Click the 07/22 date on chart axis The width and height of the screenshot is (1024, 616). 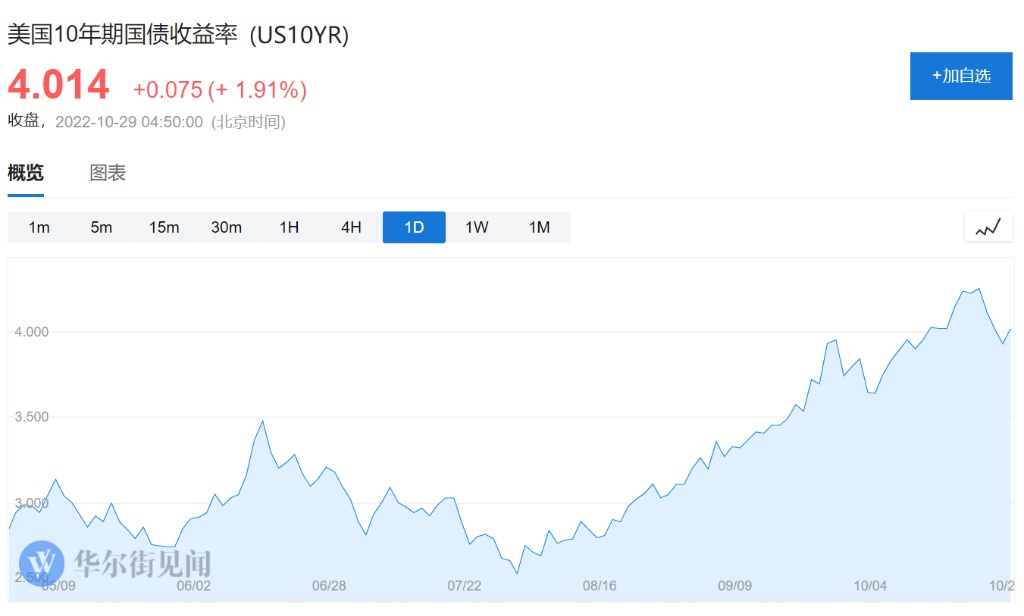pyautogui.click(x=465, y=585)
